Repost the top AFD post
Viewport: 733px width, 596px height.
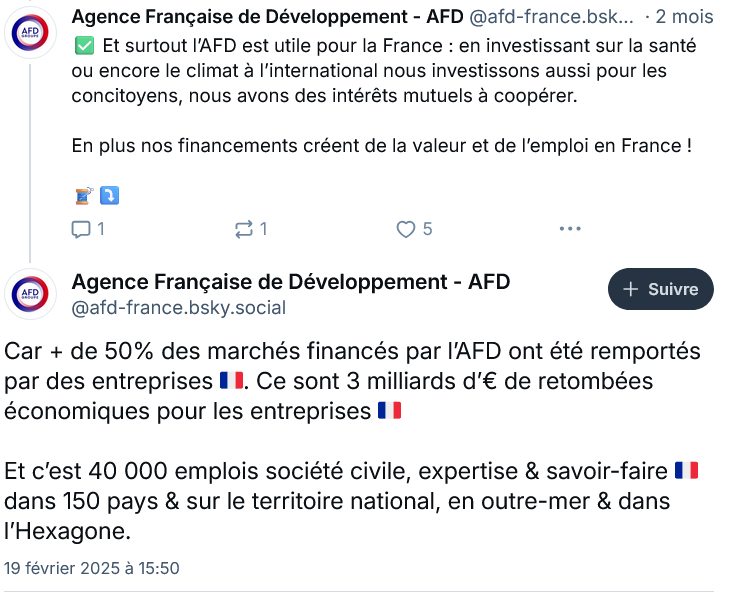(x=243, y=229)
